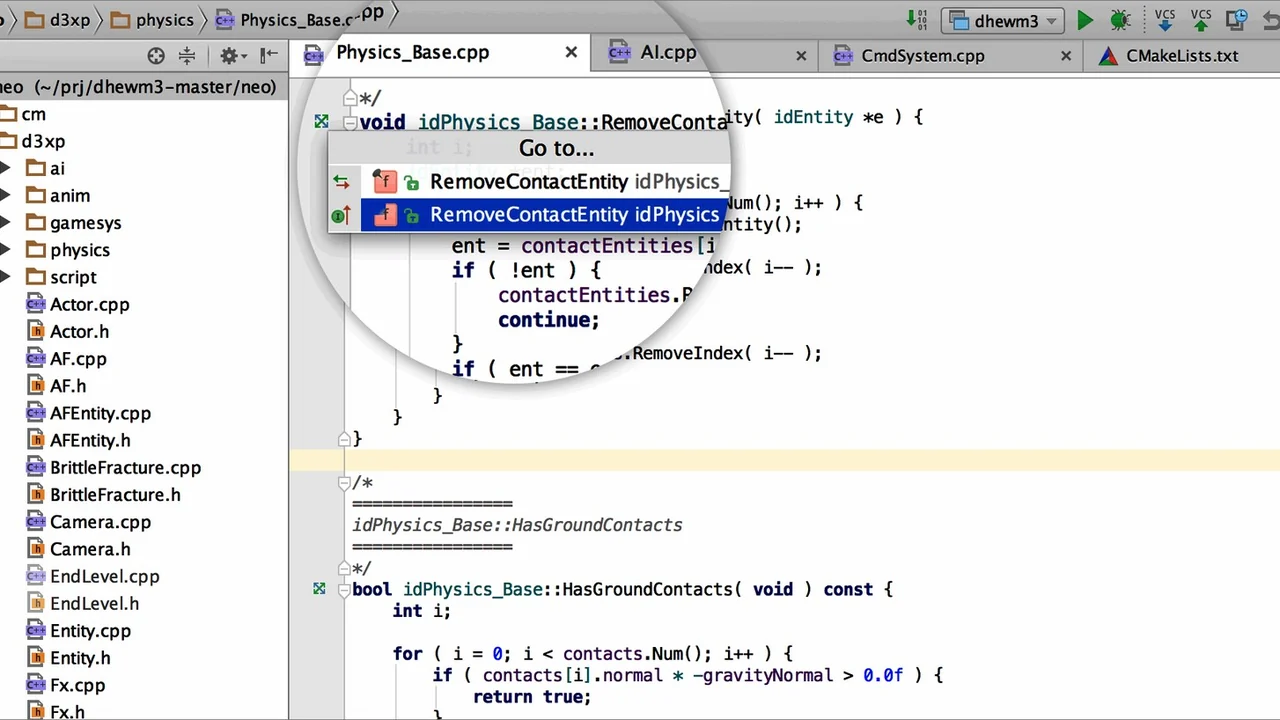Expand the gamesys folder
Screen dimensions: 1280x720
click(6, 223)
